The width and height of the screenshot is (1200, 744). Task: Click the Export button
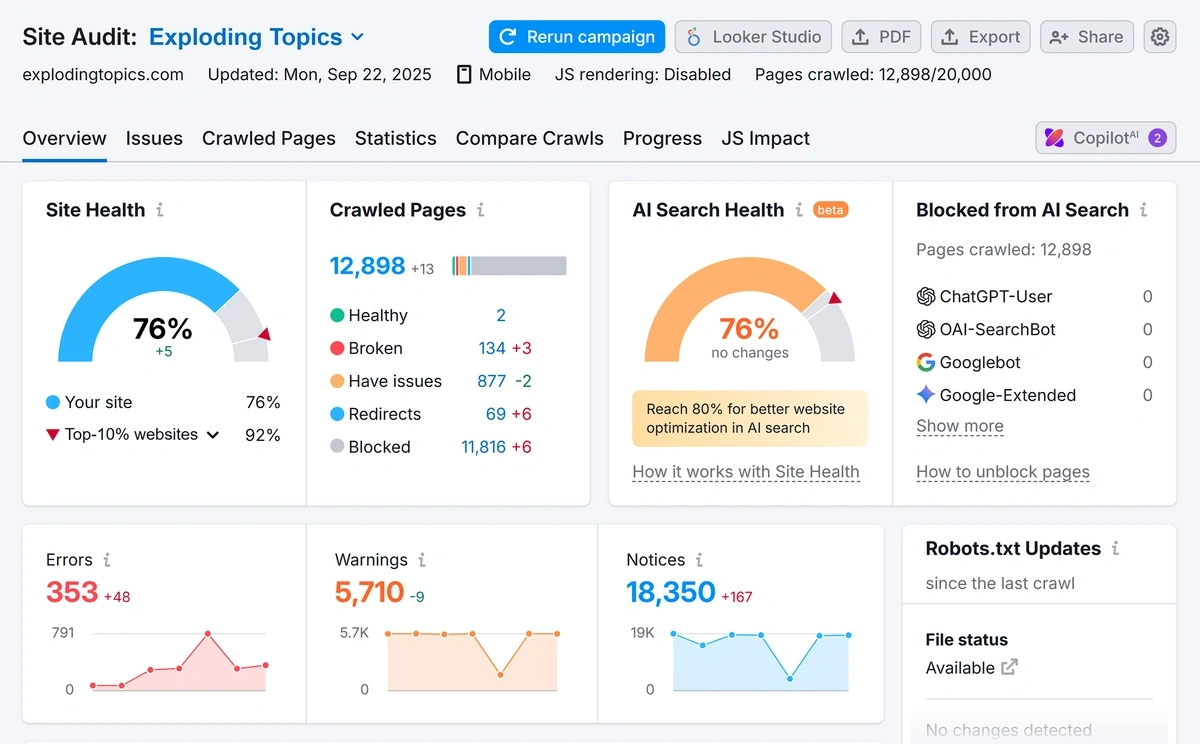click(980, 37)
